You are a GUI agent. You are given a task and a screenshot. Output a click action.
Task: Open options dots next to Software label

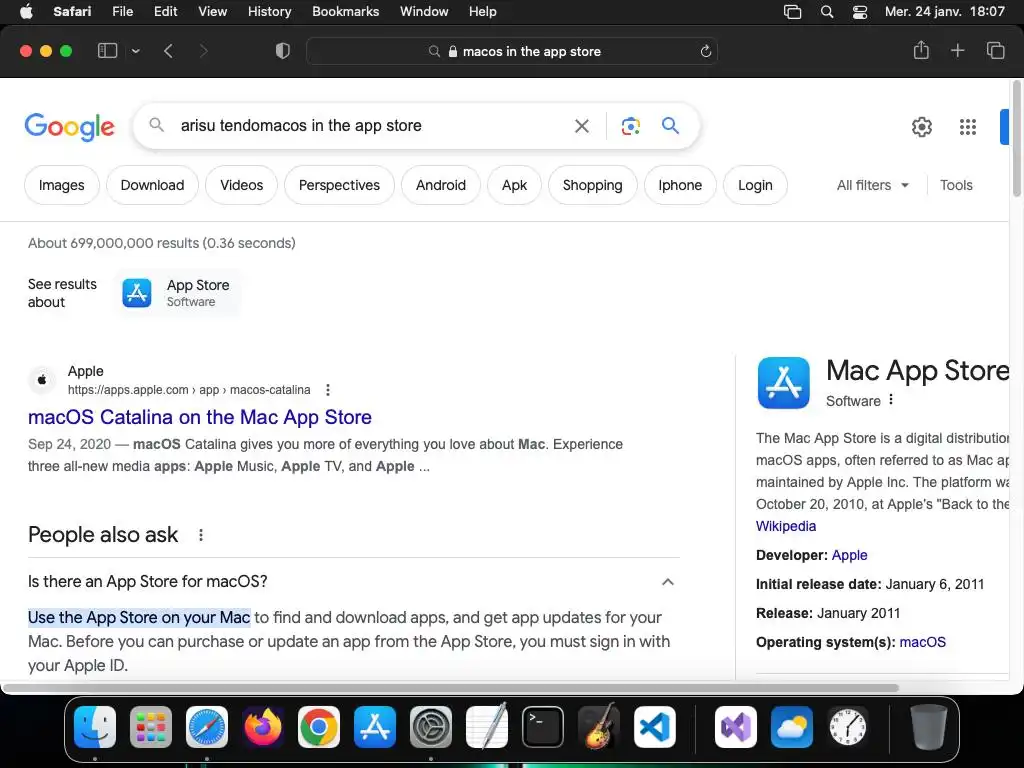click(891, 400)
